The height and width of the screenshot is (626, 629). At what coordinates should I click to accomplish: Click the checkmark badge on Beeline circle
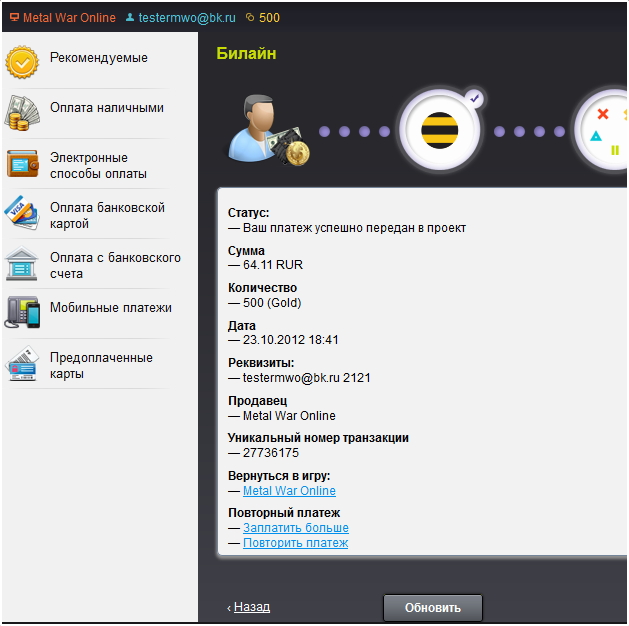pos(475,98)
